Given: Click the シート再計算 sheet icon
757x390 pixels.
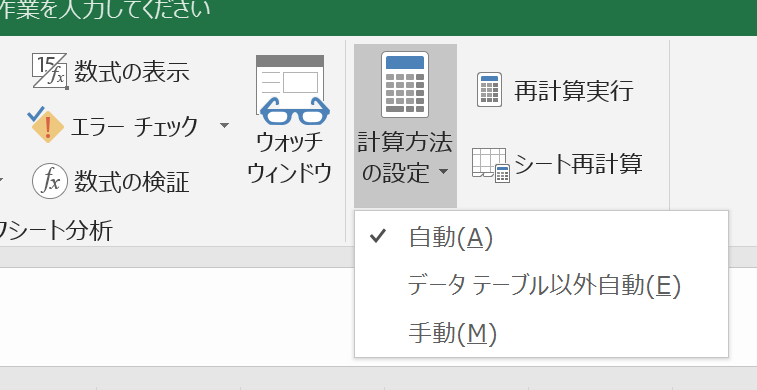Looking at the screenshot, I should click(491, 165).
